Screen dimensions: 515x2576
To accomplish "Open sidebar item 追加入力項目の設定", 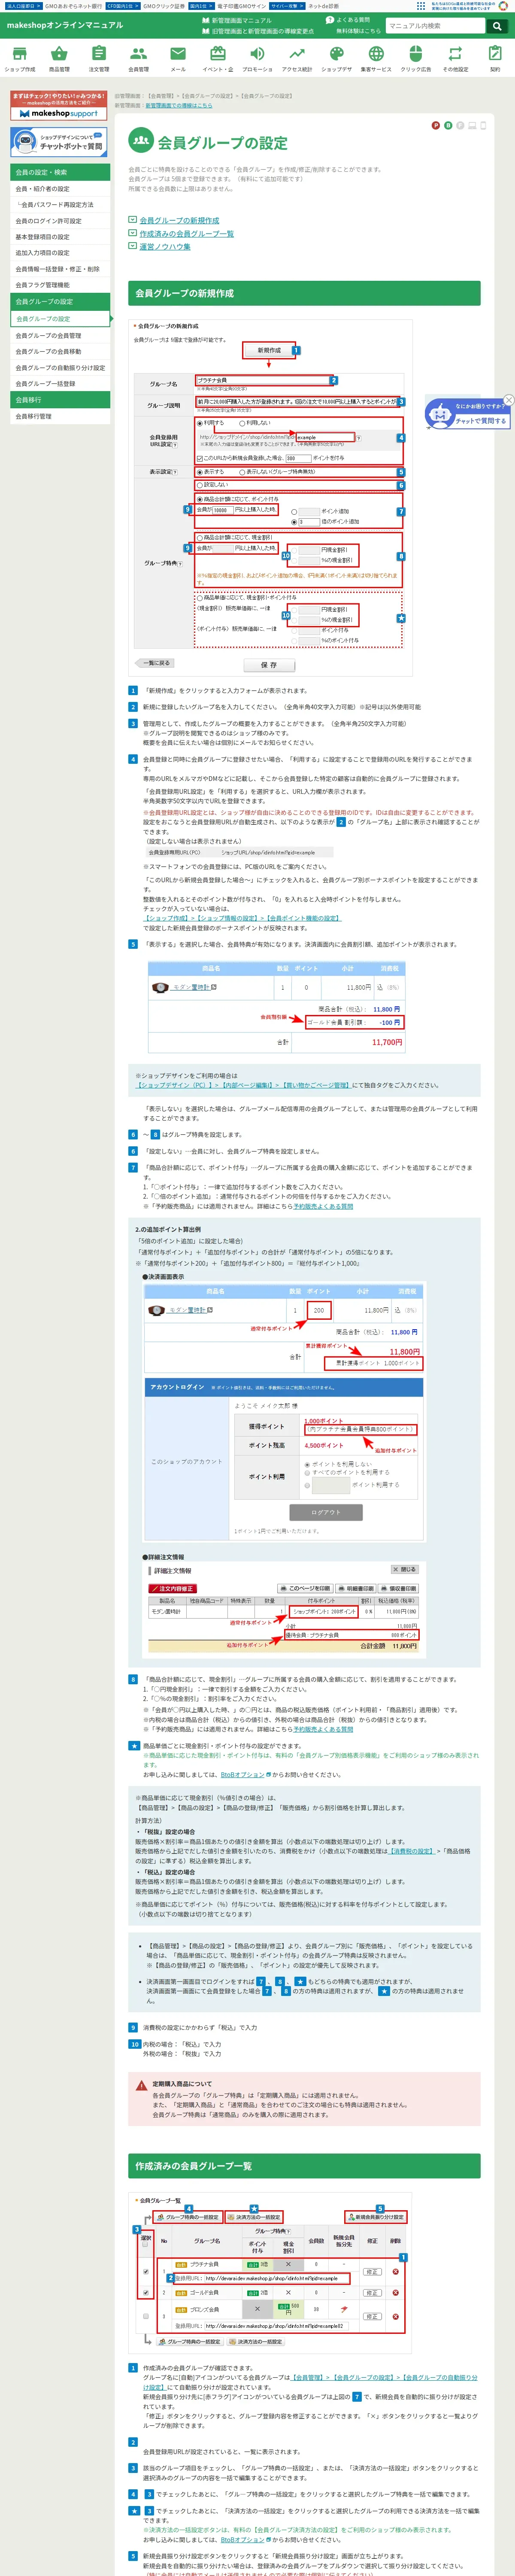I will click(x=60, y=253).
